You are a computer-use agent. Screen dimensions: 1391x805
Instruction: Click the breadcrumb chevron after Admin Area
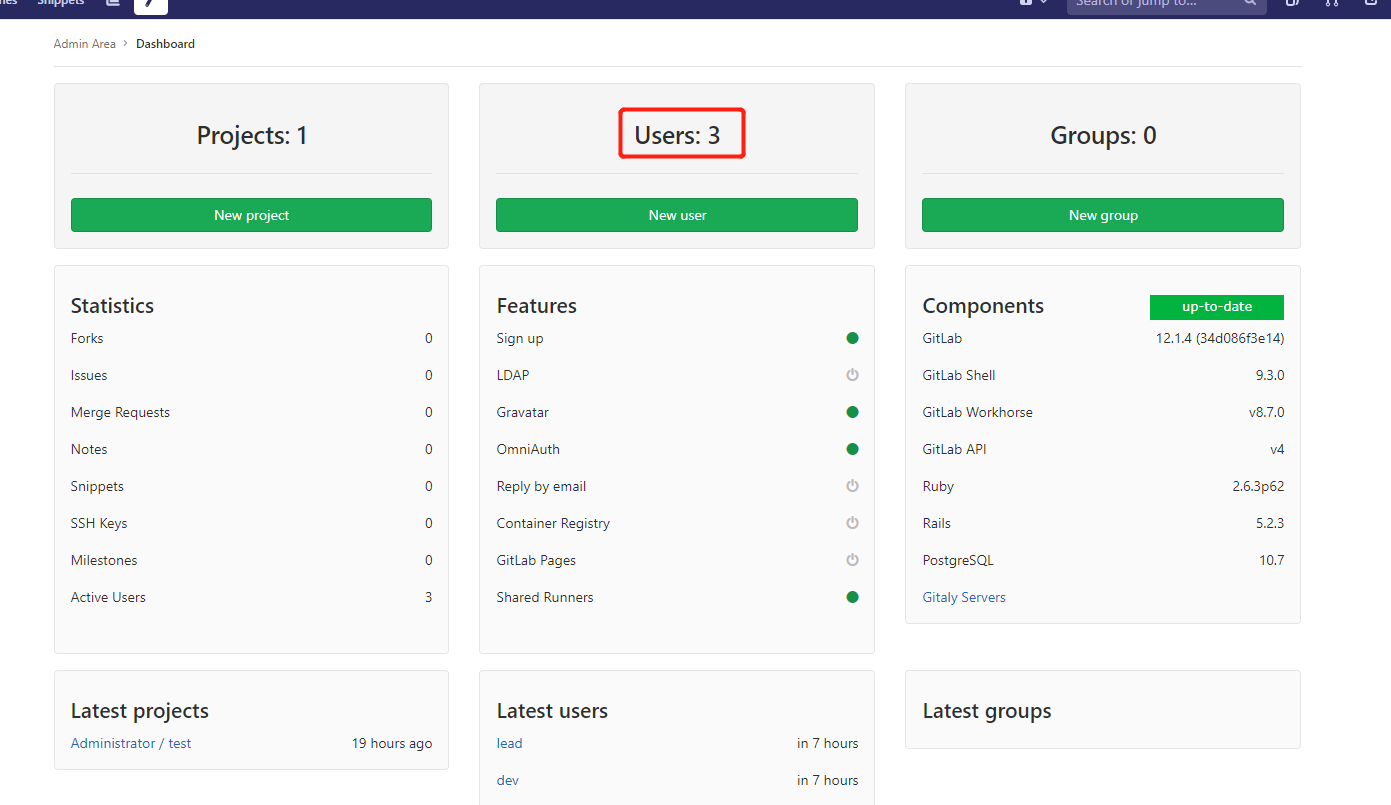click(x=126, y=44)
